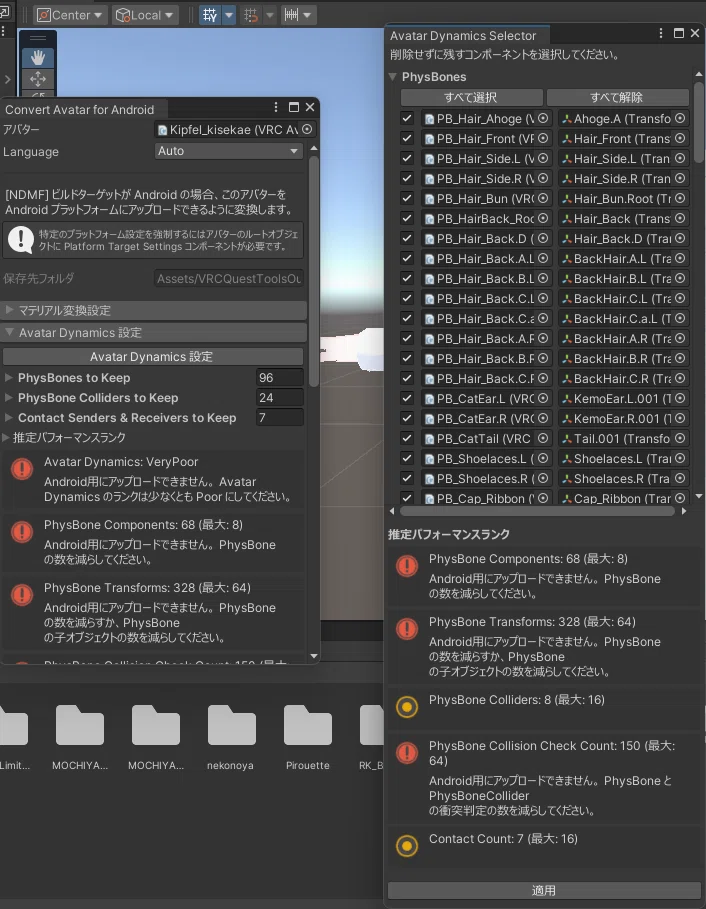Open the Language Auto dropdown
Screen dimensions: 706x909
[228, 151]
